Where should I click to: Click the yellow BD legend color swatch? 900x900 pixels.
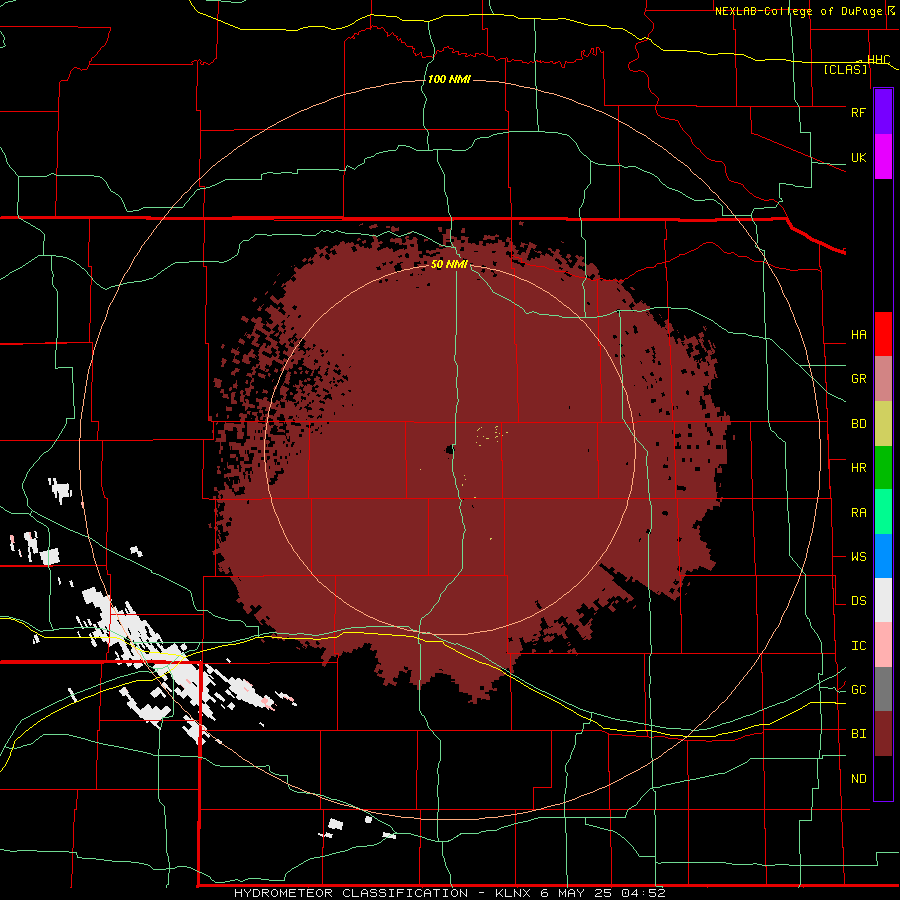point(883,424)
